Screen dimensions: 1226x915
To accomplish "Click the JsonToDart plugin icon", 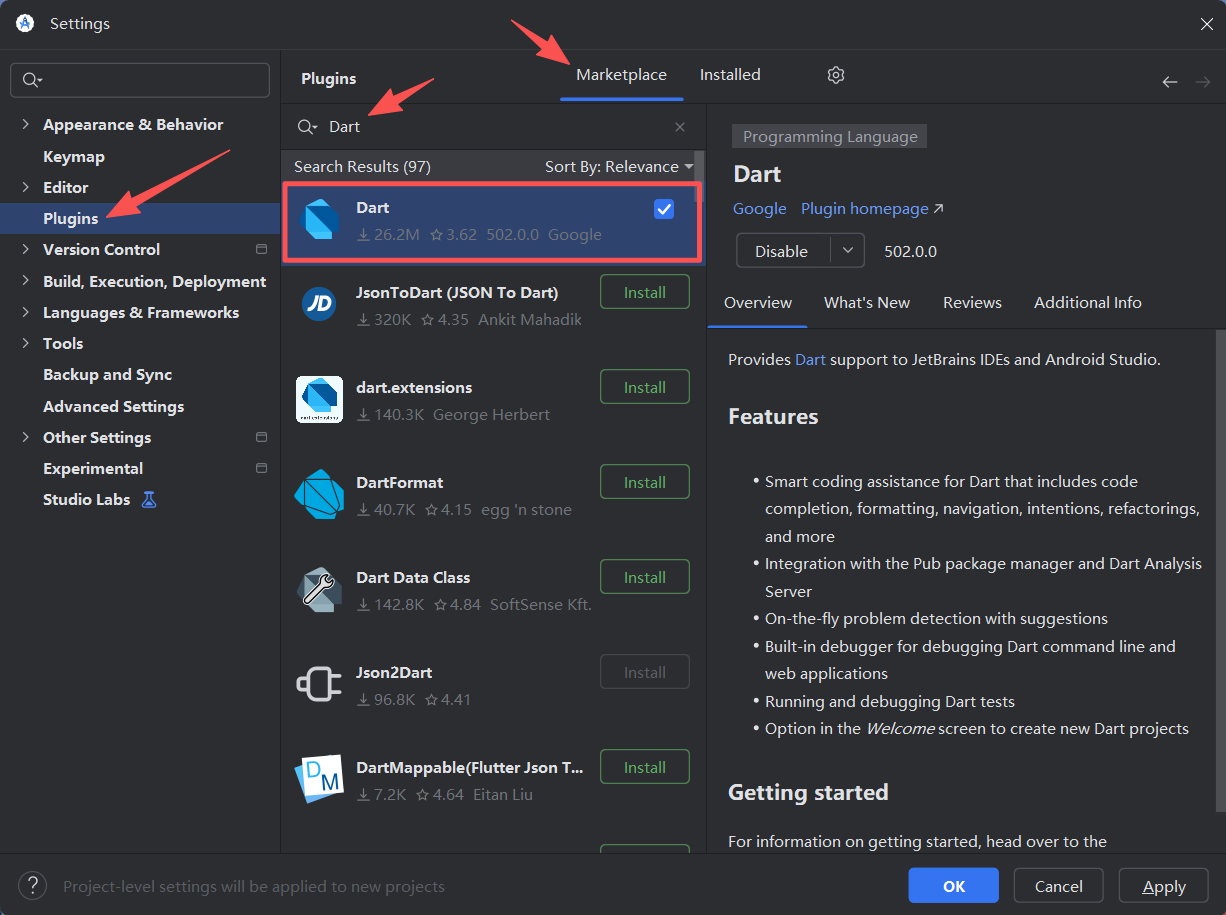I will click(x=320, y=305).
